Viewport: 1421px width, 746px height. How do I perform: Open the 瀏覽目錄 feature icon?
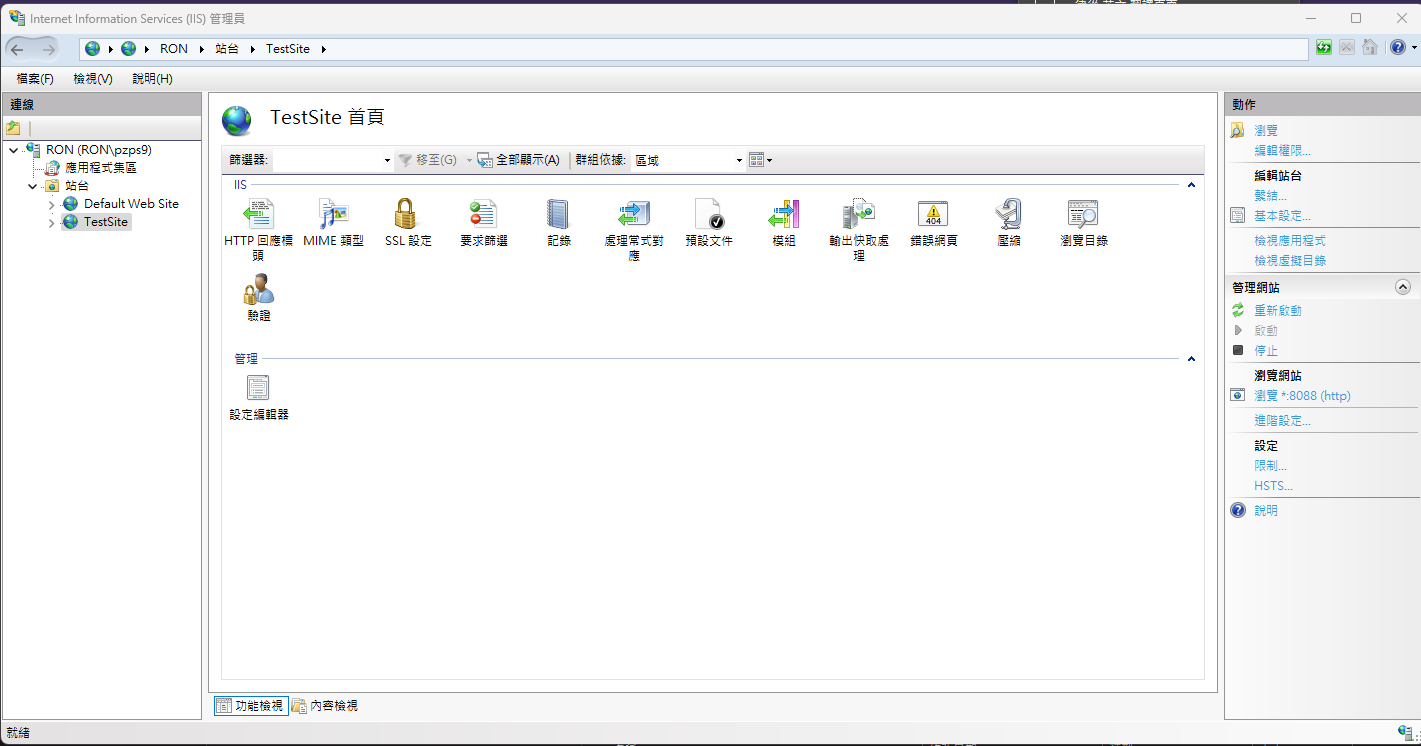click(1083, 214)
